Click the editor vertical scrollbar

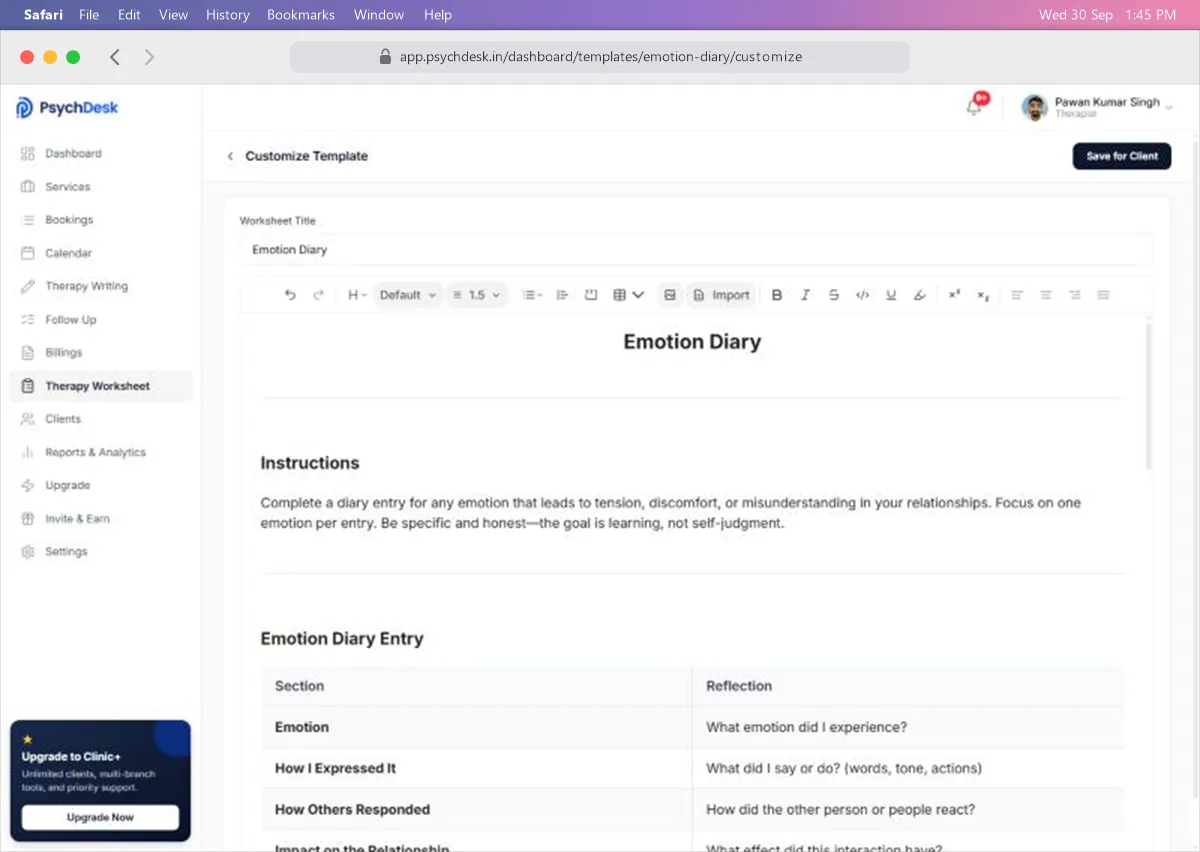[1148, 395]
